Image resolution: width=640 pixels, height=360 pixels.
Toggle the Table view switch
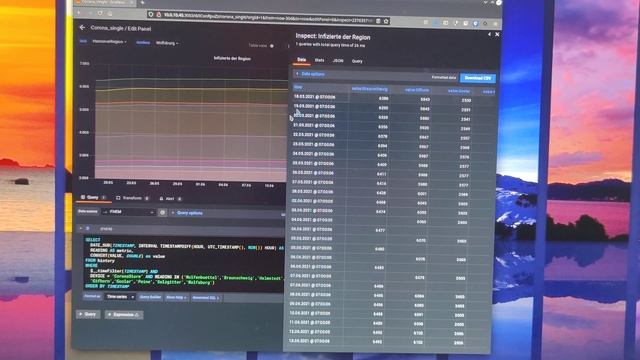(x=272, y=46)
